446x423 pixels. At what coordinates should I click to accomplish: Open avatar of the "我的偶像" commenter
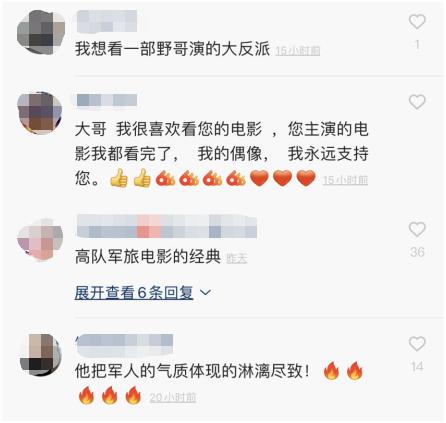(40, 113)
